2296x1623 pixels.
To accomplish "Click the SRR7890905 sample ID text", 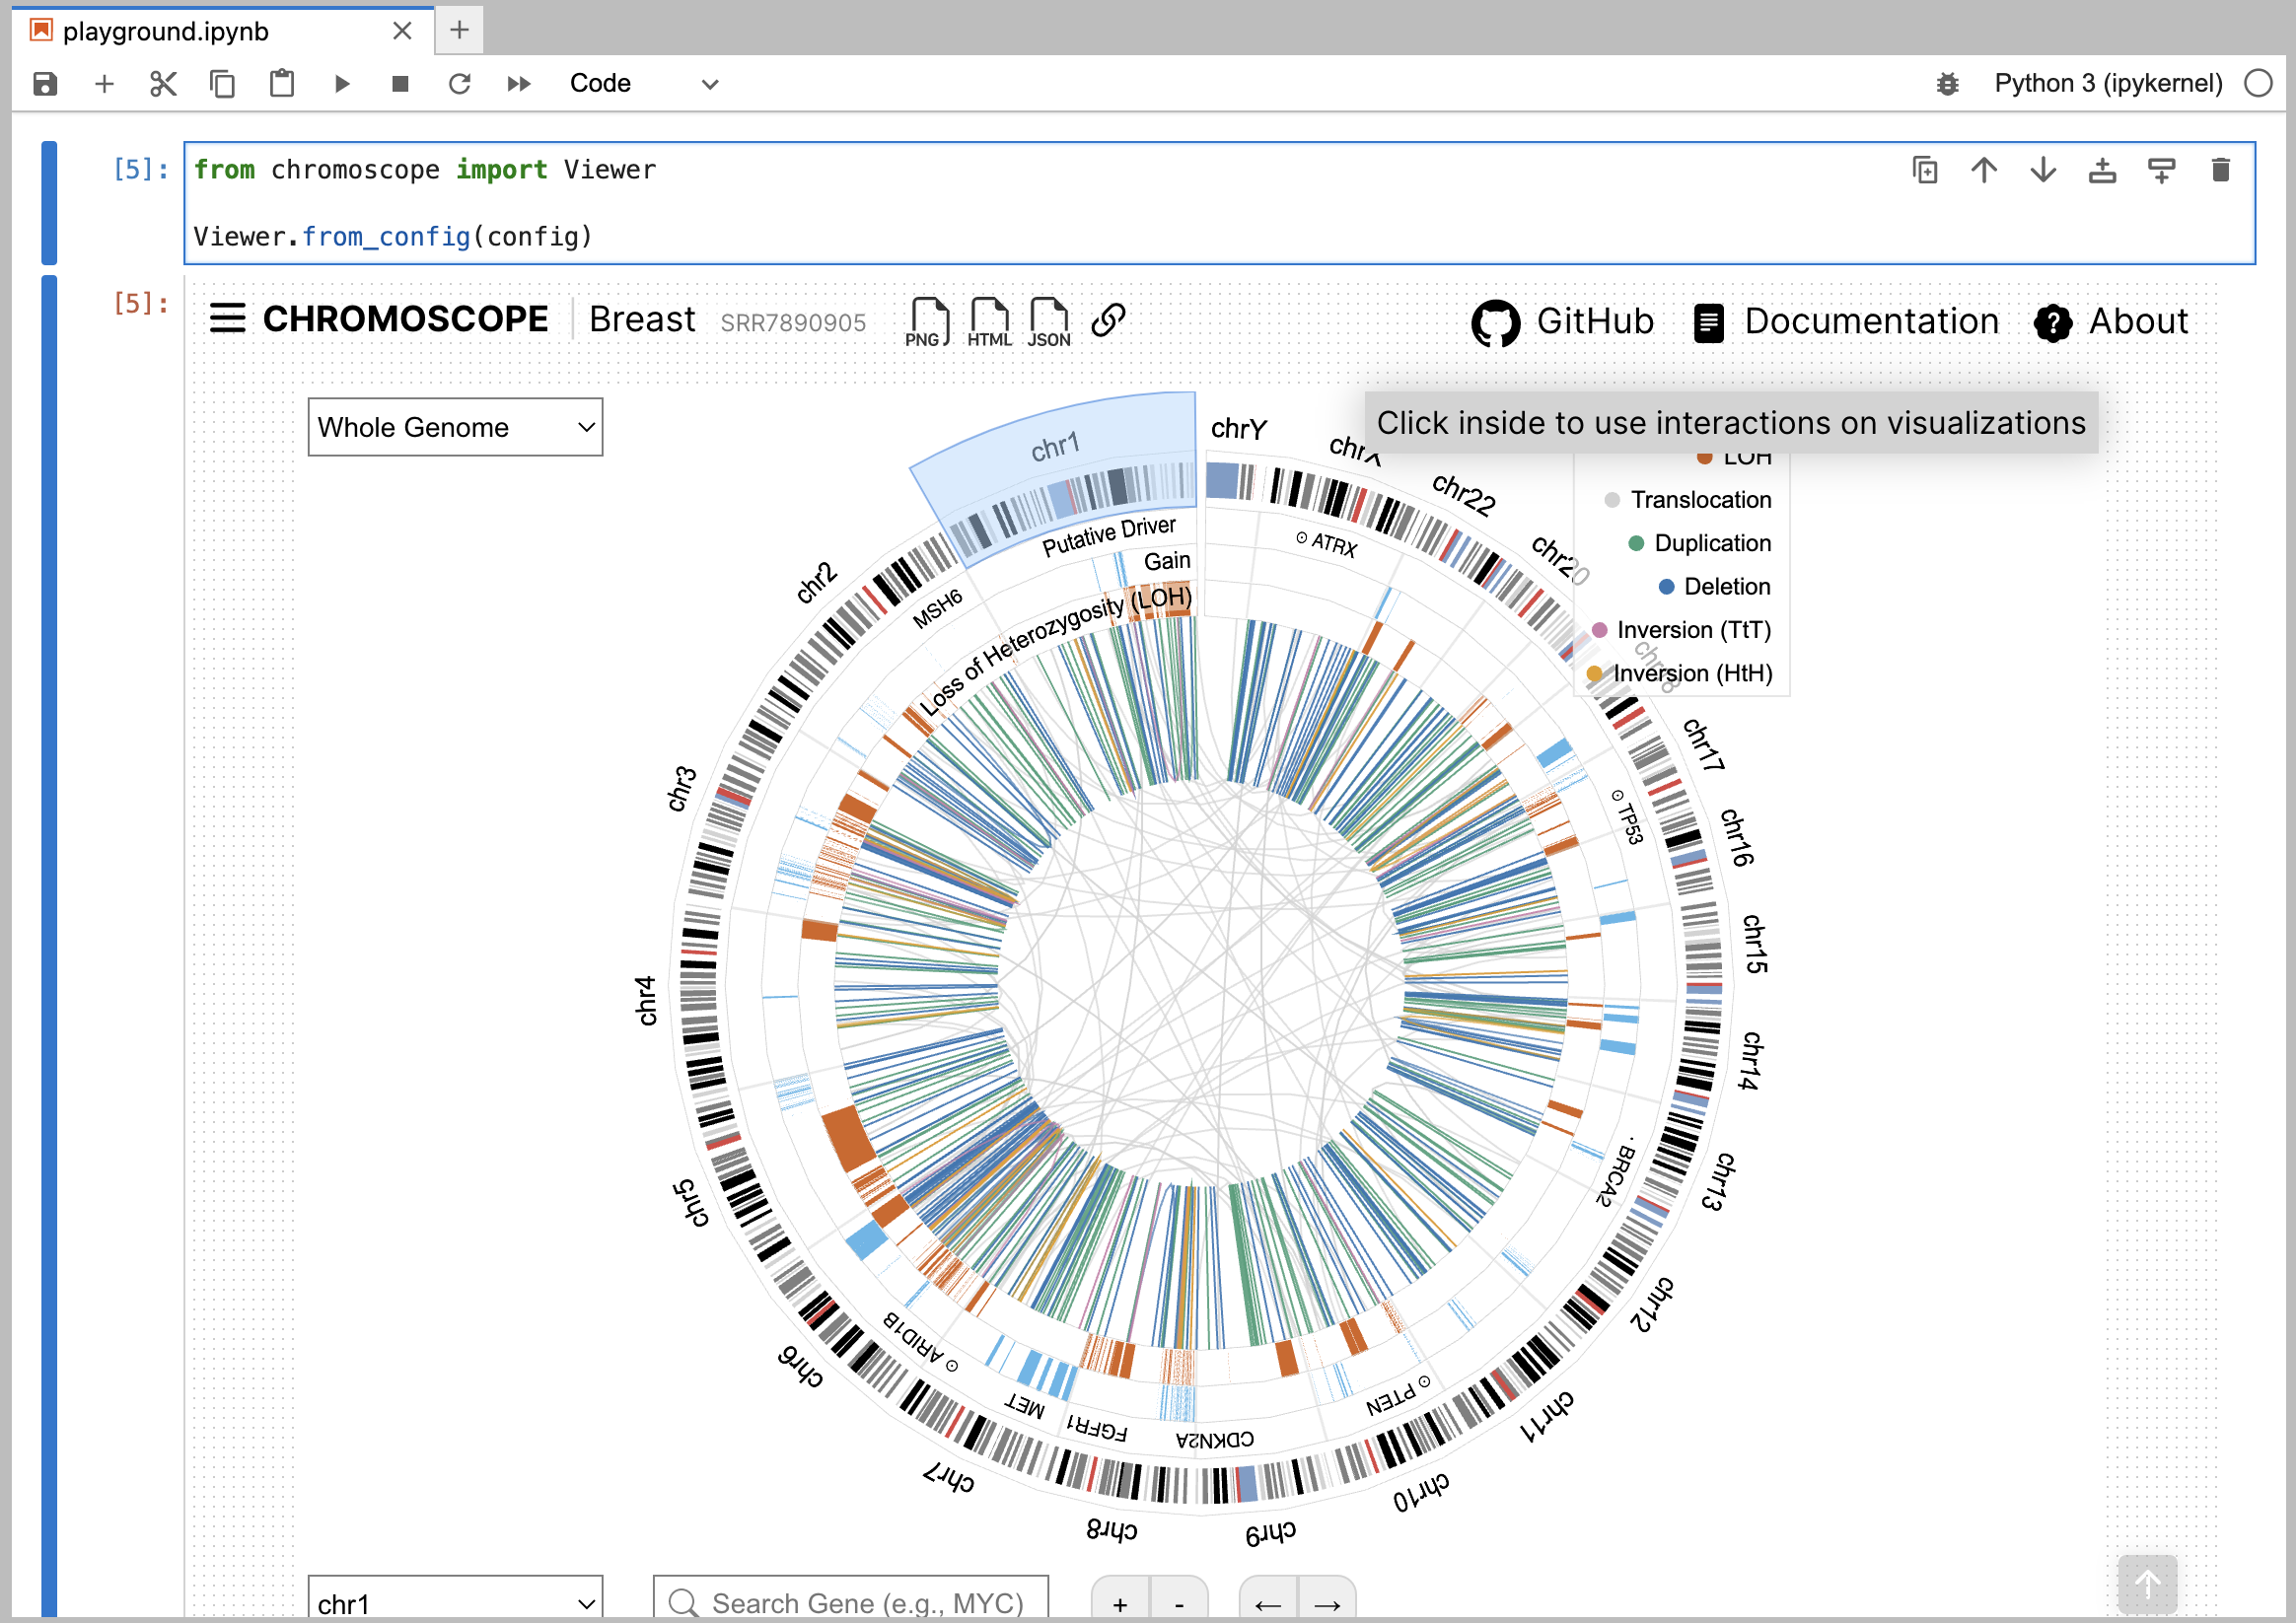I will [x=793, y=323].
